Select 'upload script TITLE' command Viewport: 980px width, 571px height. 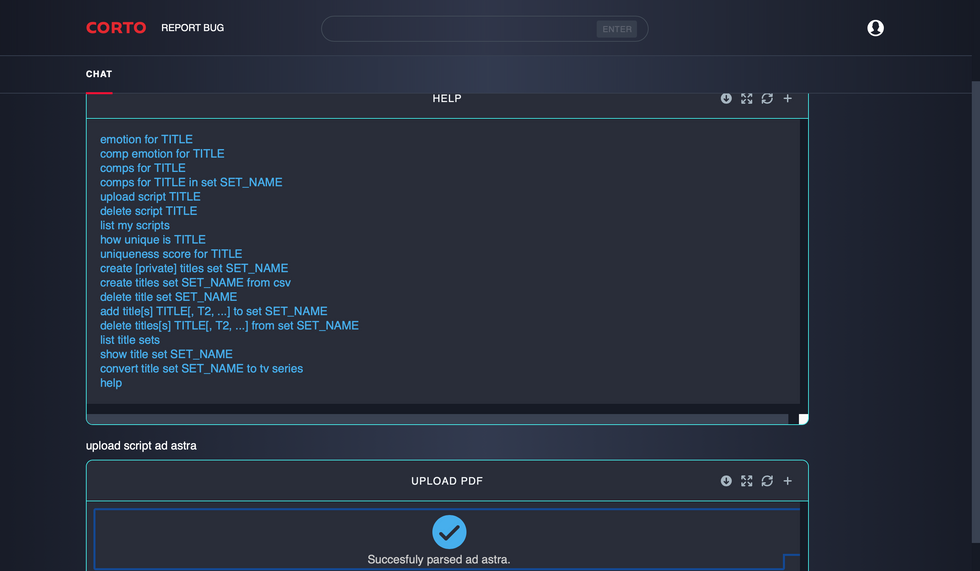pos(150,197)
